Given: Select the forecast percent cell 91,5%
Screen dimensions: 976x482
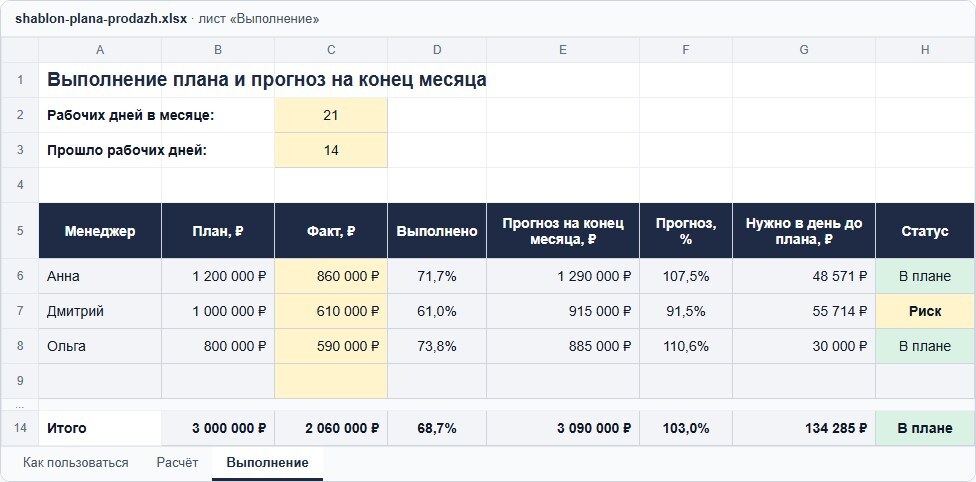Looking at the screenshot, I should click(x=686, y=311).
